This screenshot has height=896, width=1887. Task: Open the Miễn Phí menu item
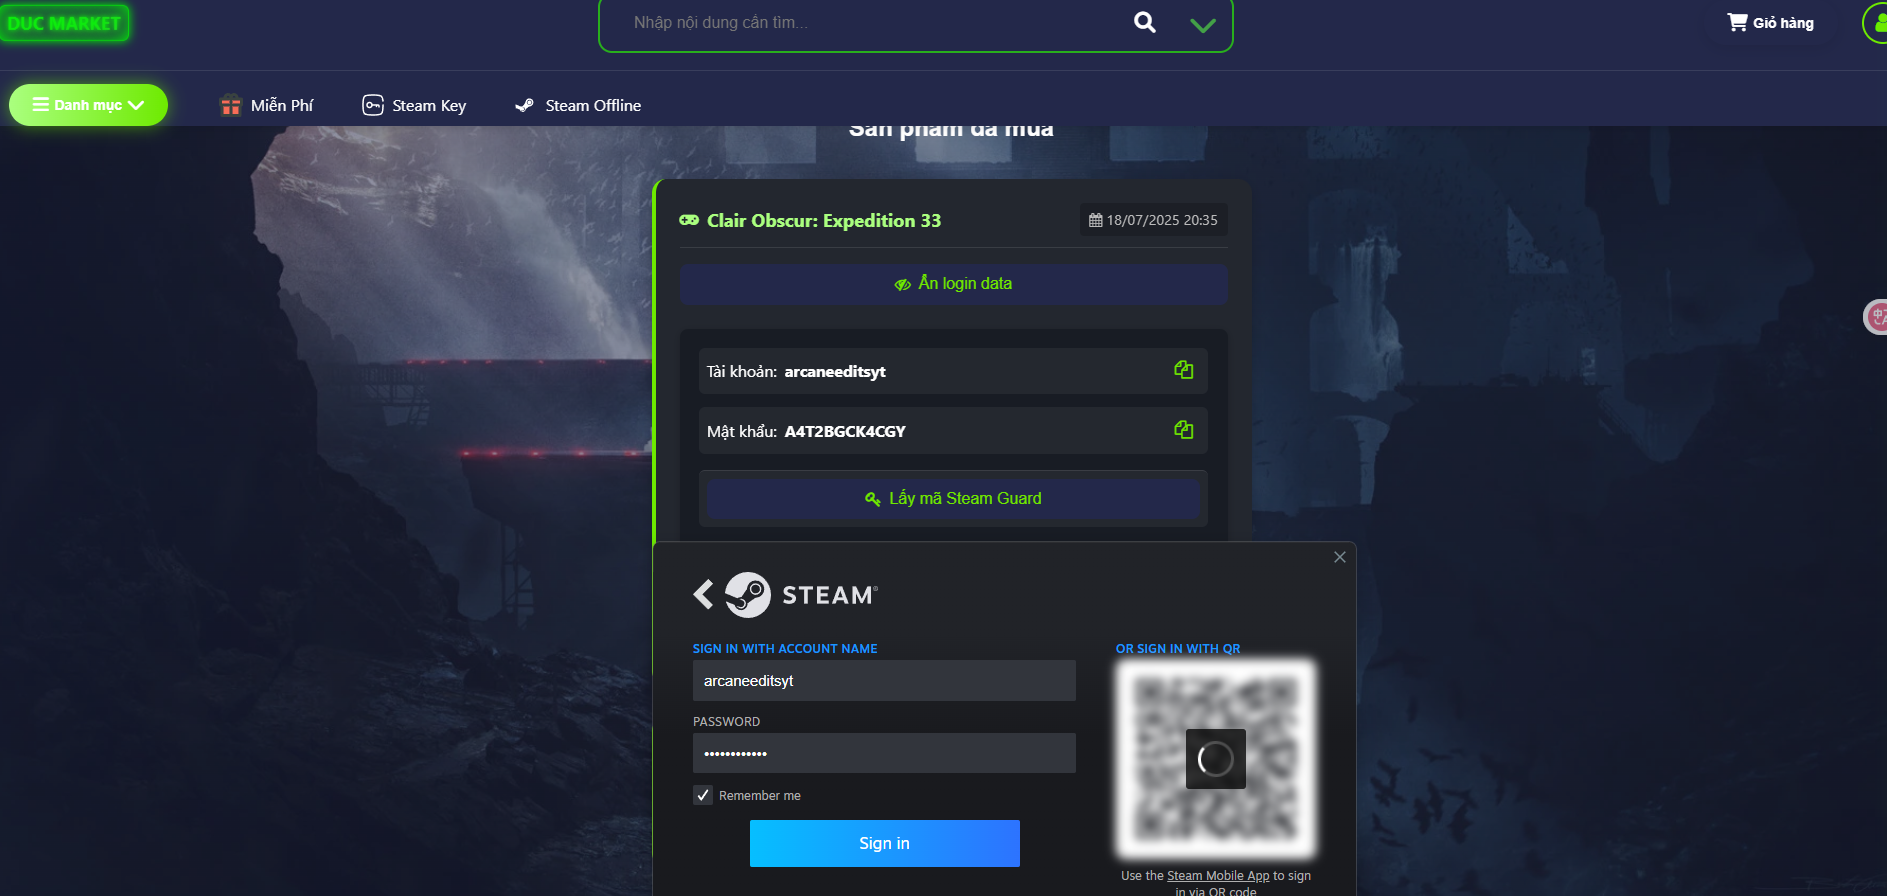pyautogui.click(x=267, y=105)
